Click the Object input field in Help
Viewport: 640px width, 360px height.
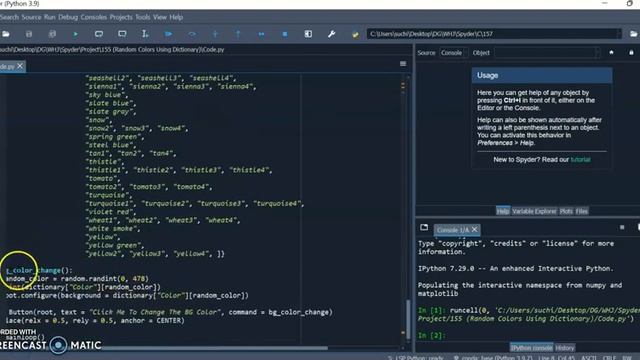pyautogui.click(x=547, y=53)
